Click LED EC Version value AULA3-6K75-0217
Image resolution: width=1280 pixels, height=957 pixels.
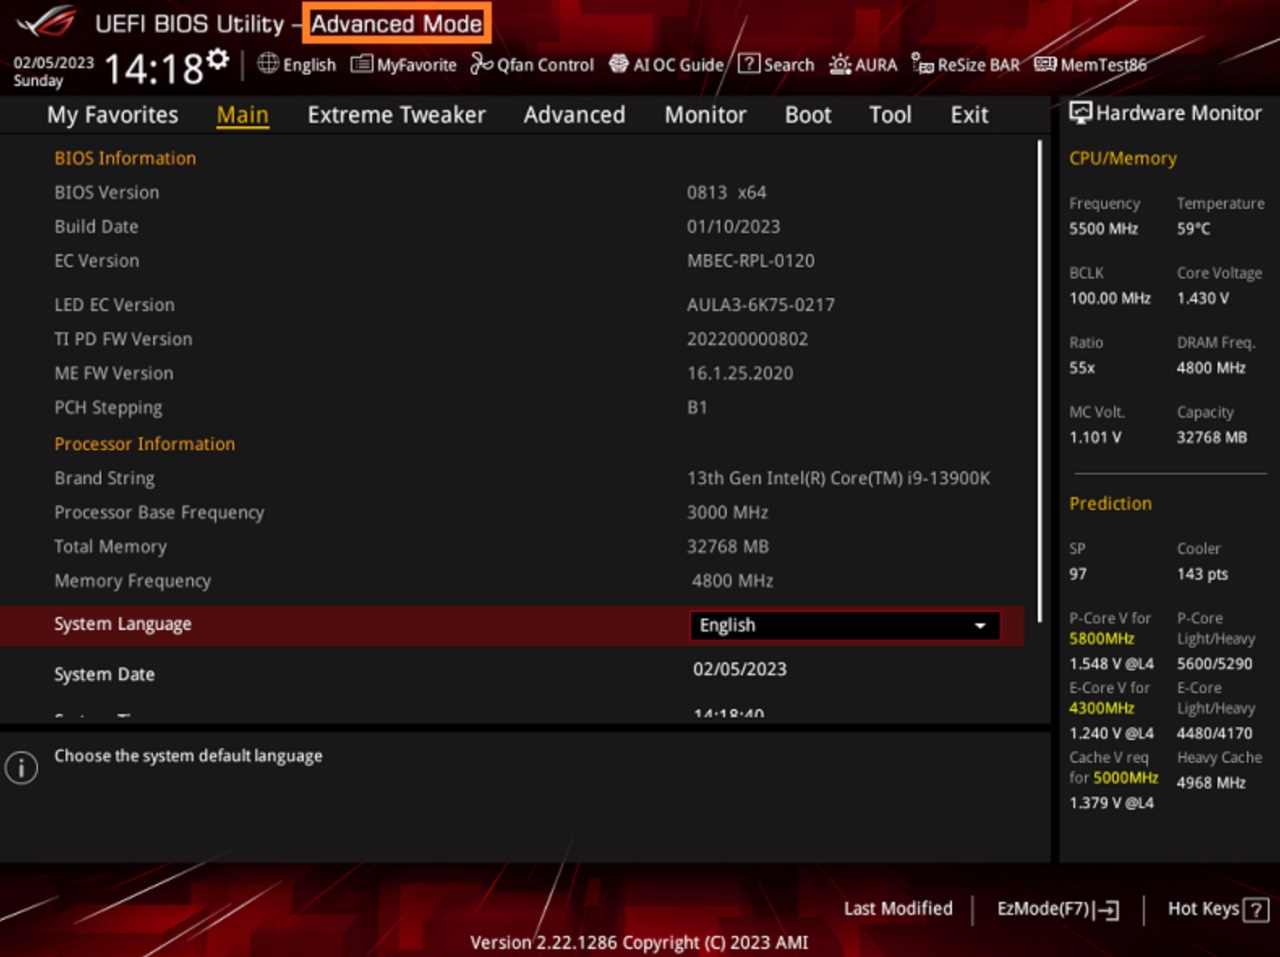[761, 304]
